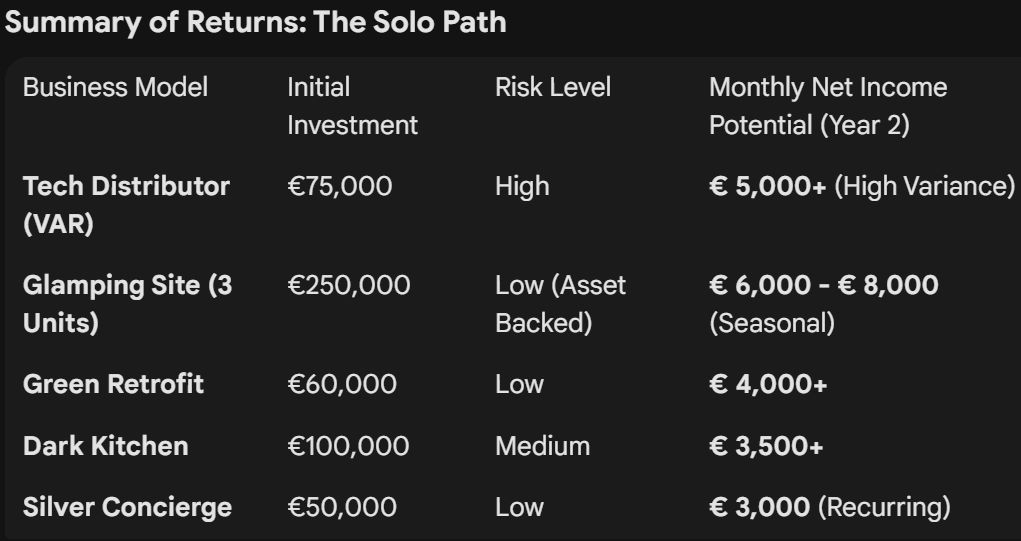
Task: Click the Dark Kitchen row label
Action: pos(105,445)
